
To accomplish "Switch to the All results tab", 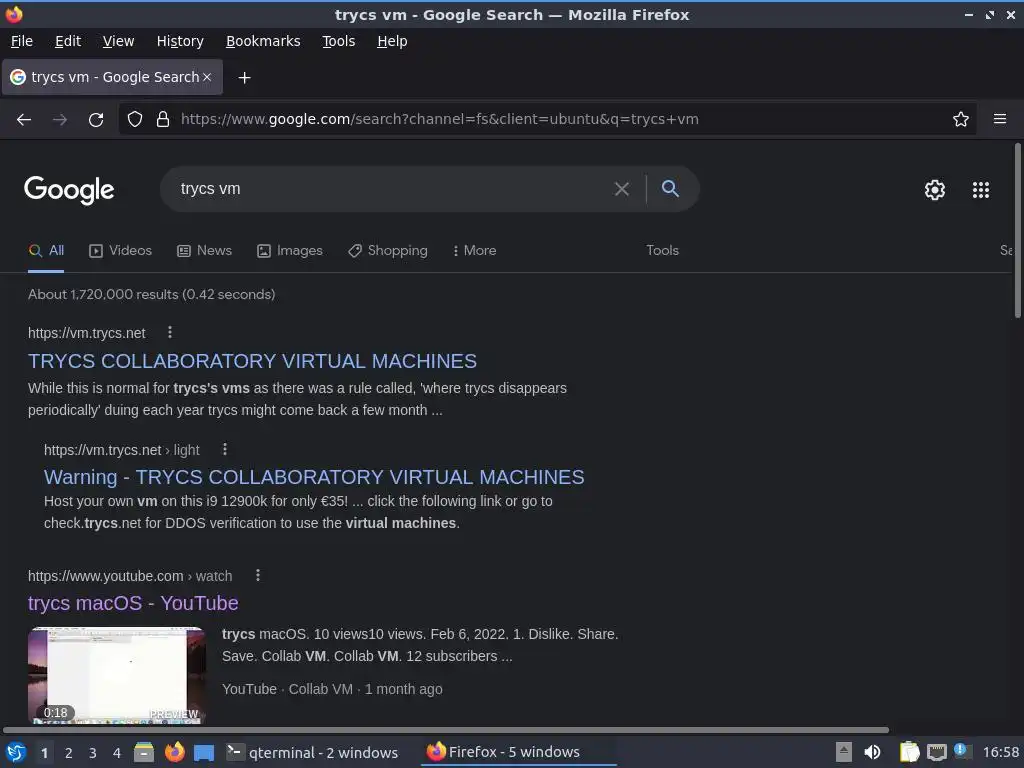I will click(46, 251).
